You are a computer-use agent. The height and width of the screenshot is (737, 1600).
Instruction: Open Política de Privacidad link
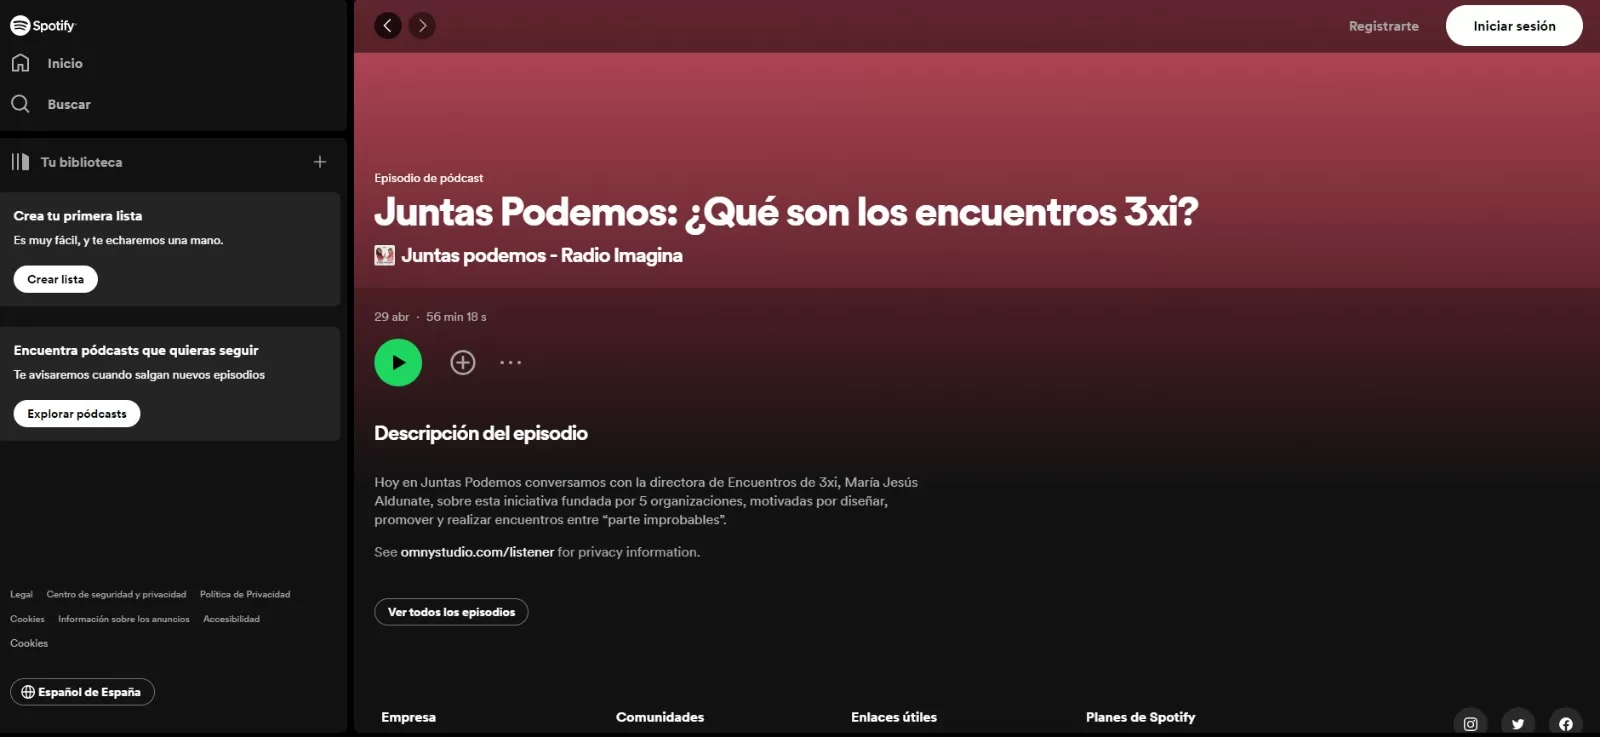click(x=245, y=594)
